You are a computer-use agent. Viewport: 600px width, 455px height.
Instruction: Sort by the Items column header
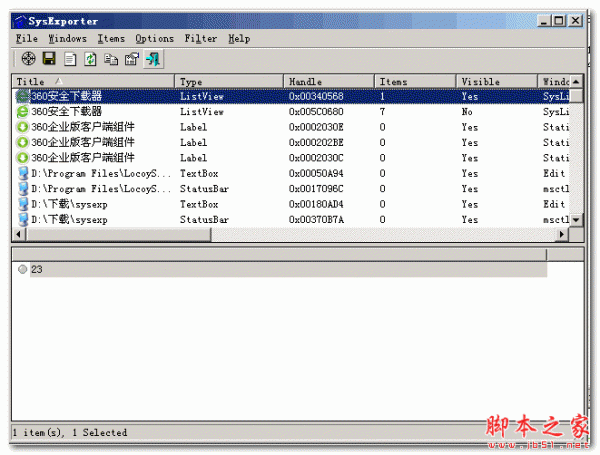point(415,82)
